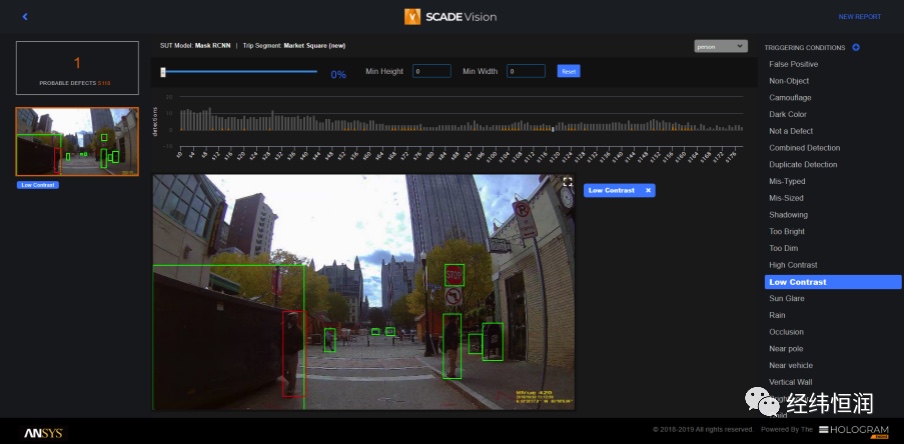Viewport: 904px width, 444px height.
Task: Click the ANSYS logo in footer
Action: click(43, 433)
